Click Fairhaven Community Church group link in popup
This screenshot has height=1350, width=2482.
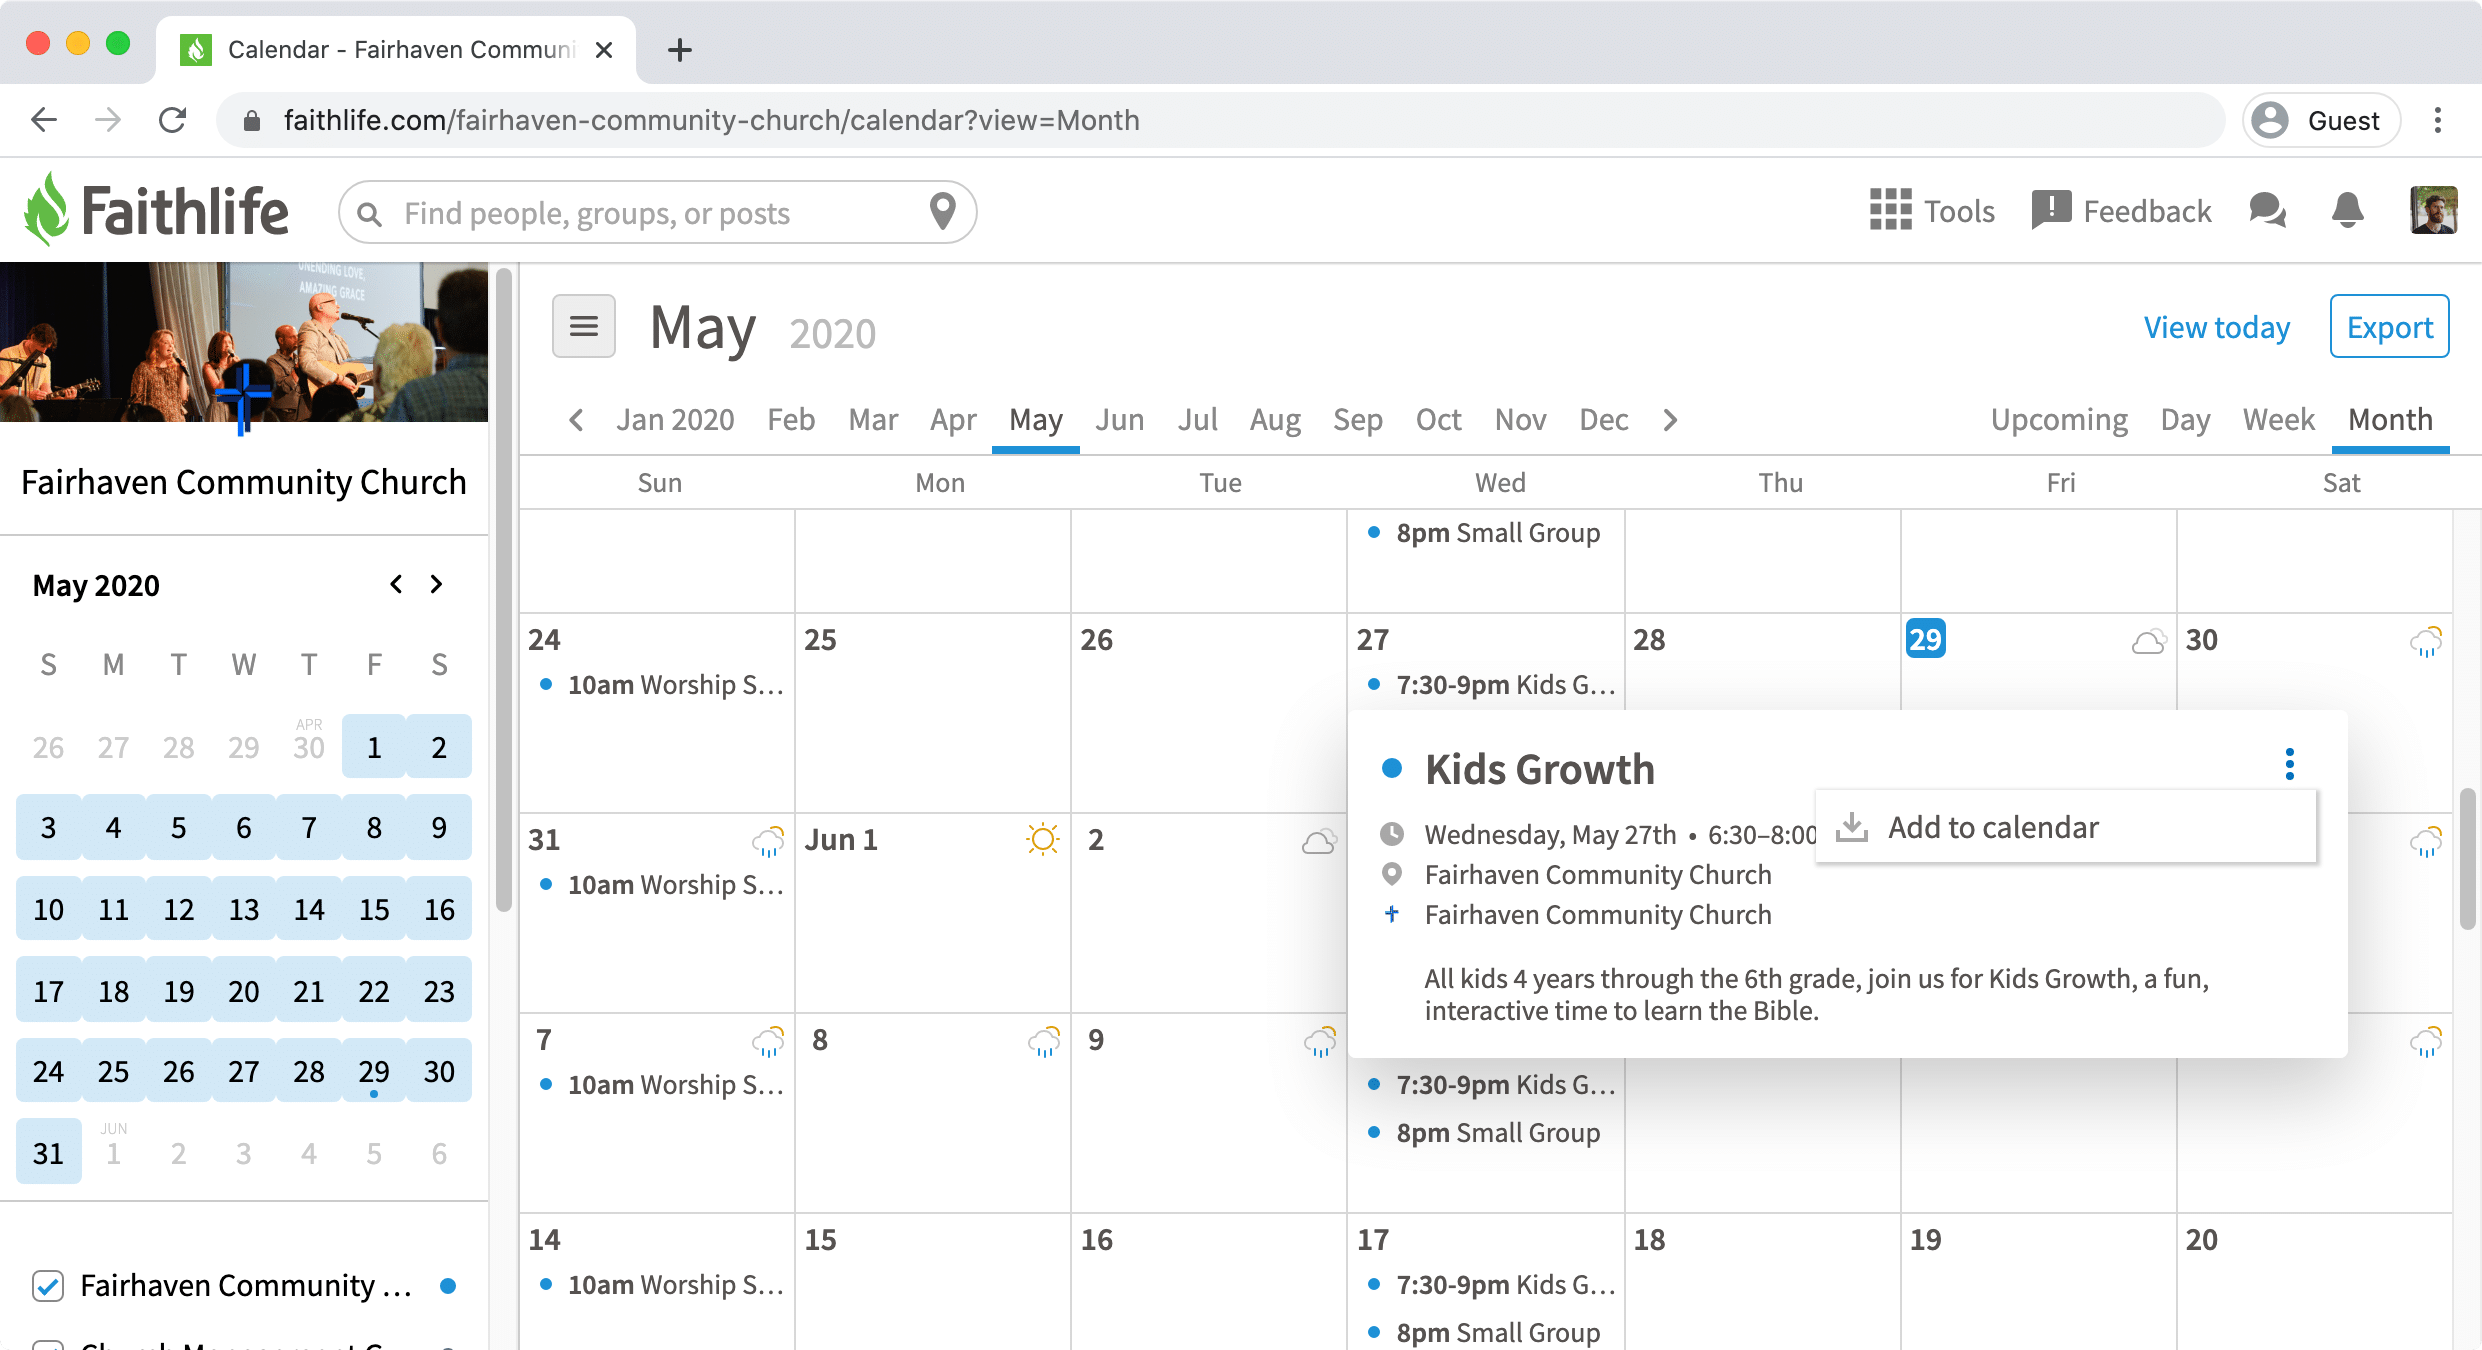click(1597, 914)
